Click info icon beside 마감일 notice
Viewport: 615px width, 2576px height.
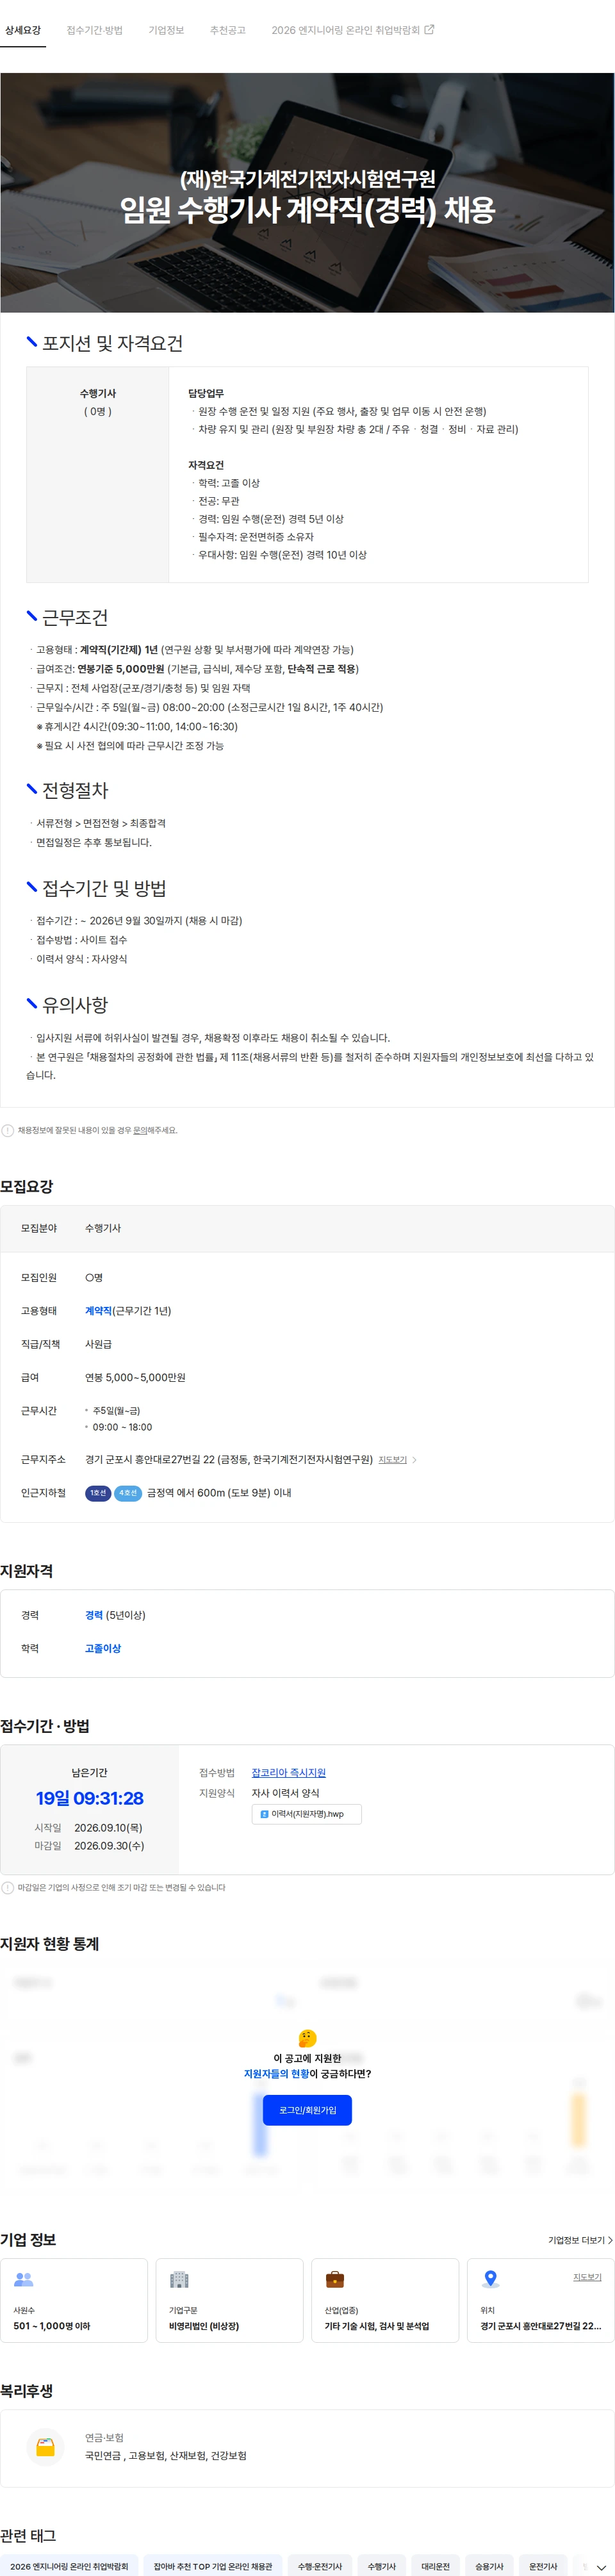[8, 1887]
